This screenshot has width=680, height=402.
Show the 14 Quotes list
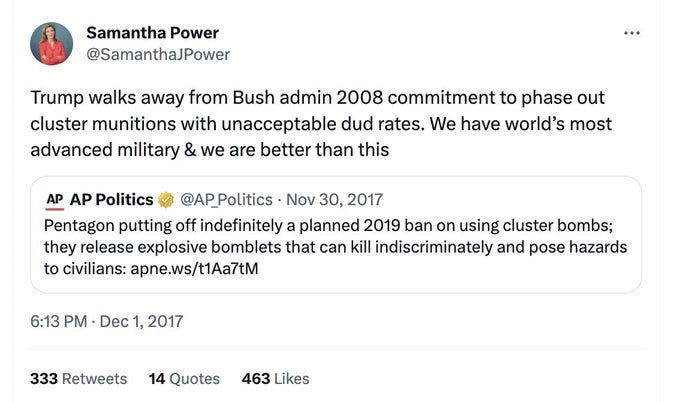184,378
